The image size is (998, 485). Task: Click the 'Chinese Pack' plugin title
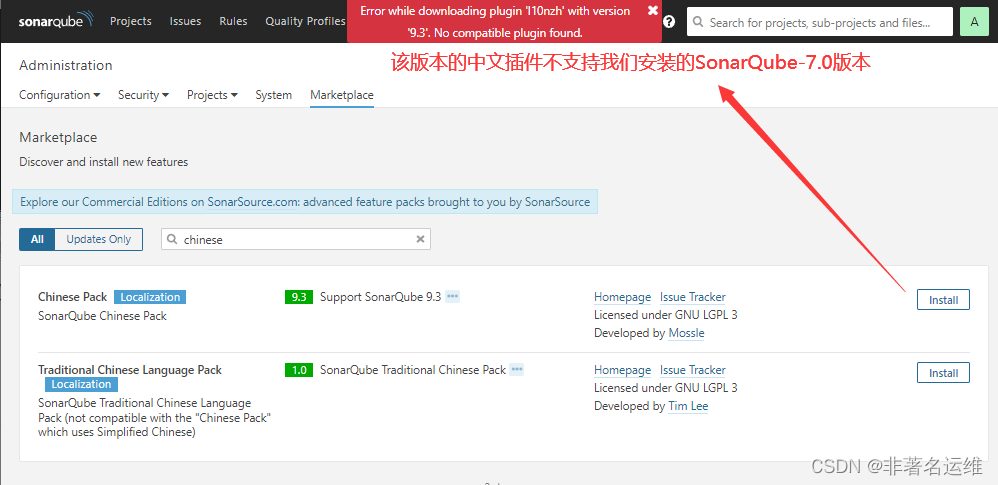73,297
